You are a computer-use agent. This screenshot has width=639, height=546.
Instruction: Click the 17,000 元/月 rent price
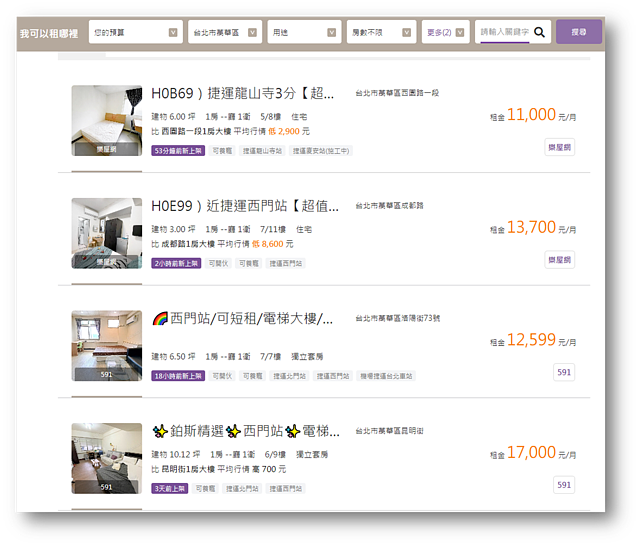[x=533, y=453]
